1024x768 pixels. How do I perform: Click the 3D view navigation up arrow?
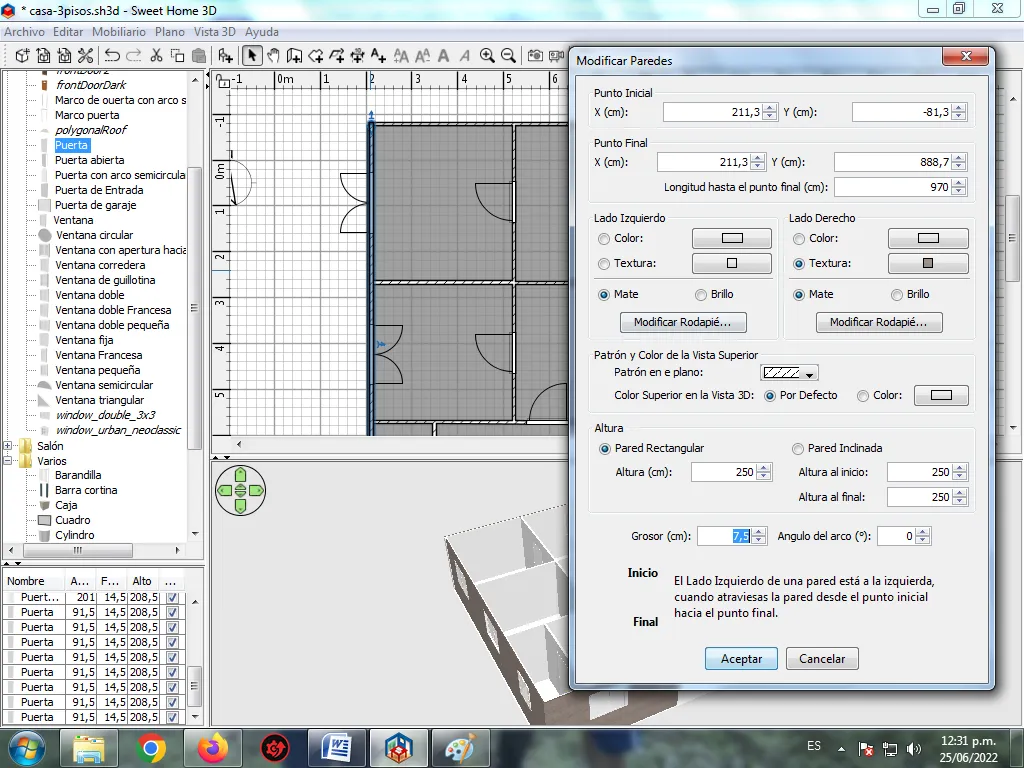pos(240,475)
